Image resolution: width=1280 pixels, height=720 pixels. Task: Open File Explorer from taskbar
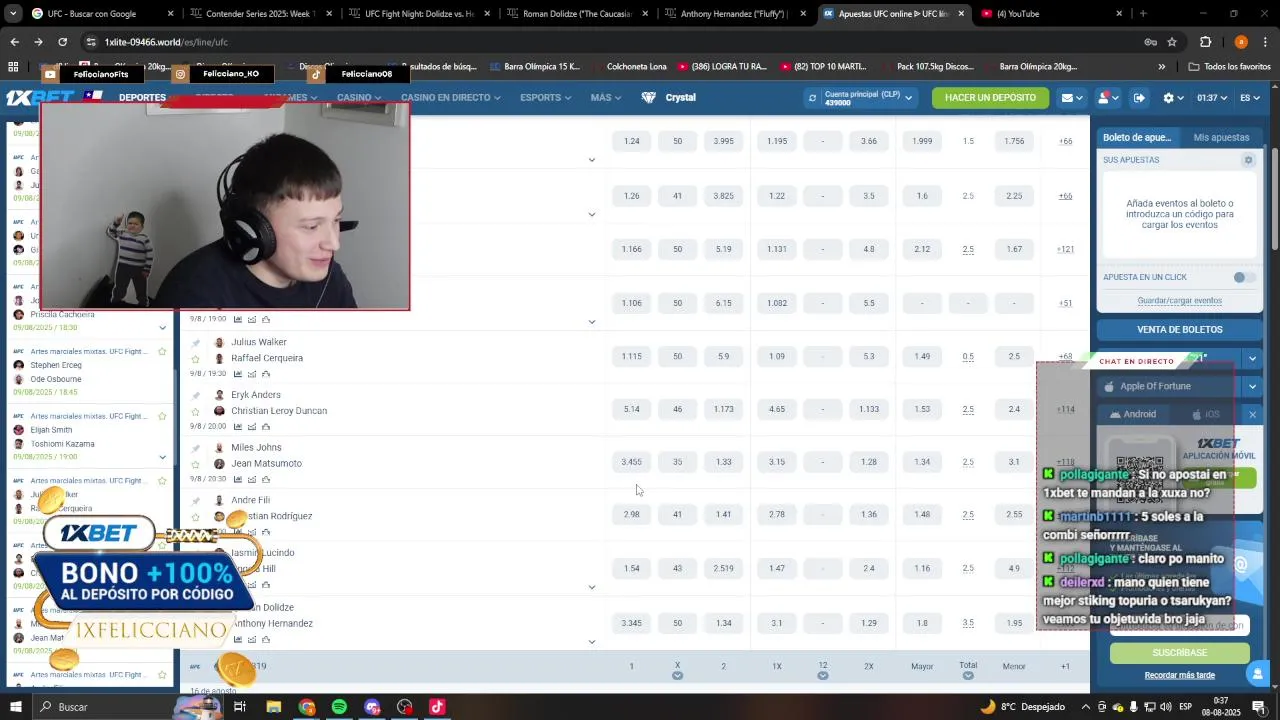point(274,707)
